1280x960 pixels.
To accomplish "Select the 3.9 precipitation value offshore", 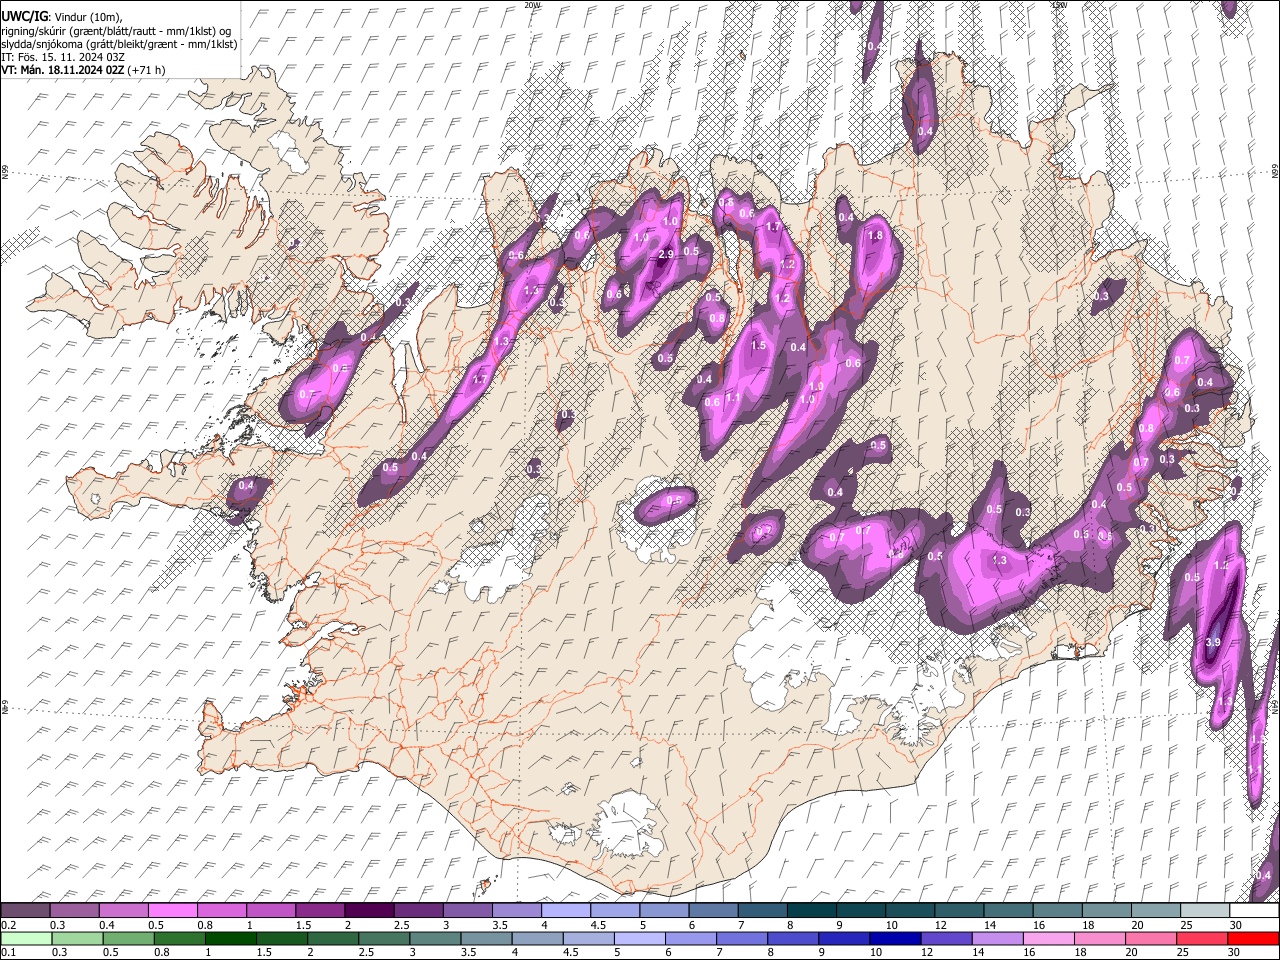I will click(1213, 642).
